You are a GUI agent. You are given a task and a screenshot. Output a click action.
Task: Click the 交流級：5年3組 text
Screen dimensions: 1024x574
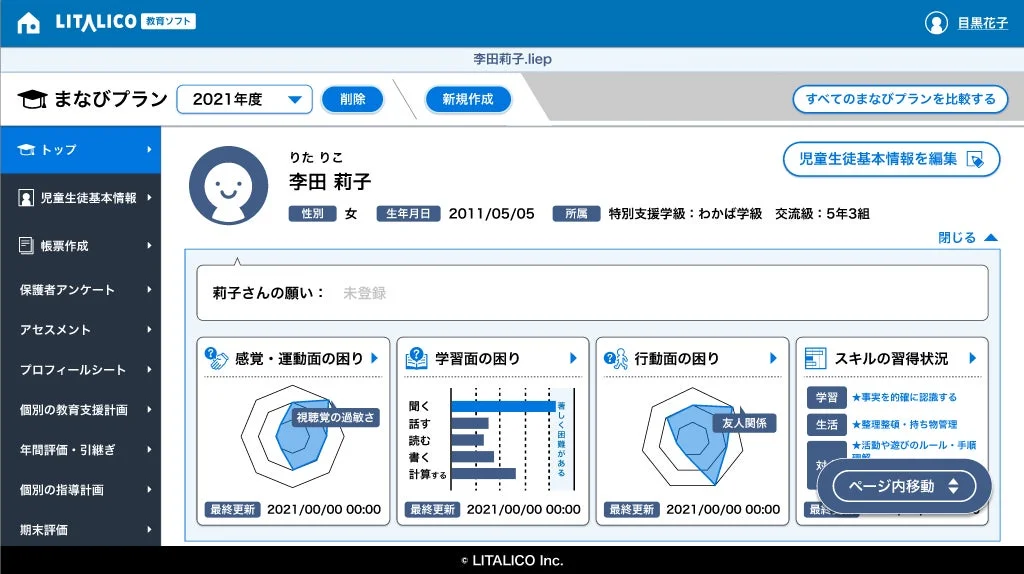click(822, 214)
